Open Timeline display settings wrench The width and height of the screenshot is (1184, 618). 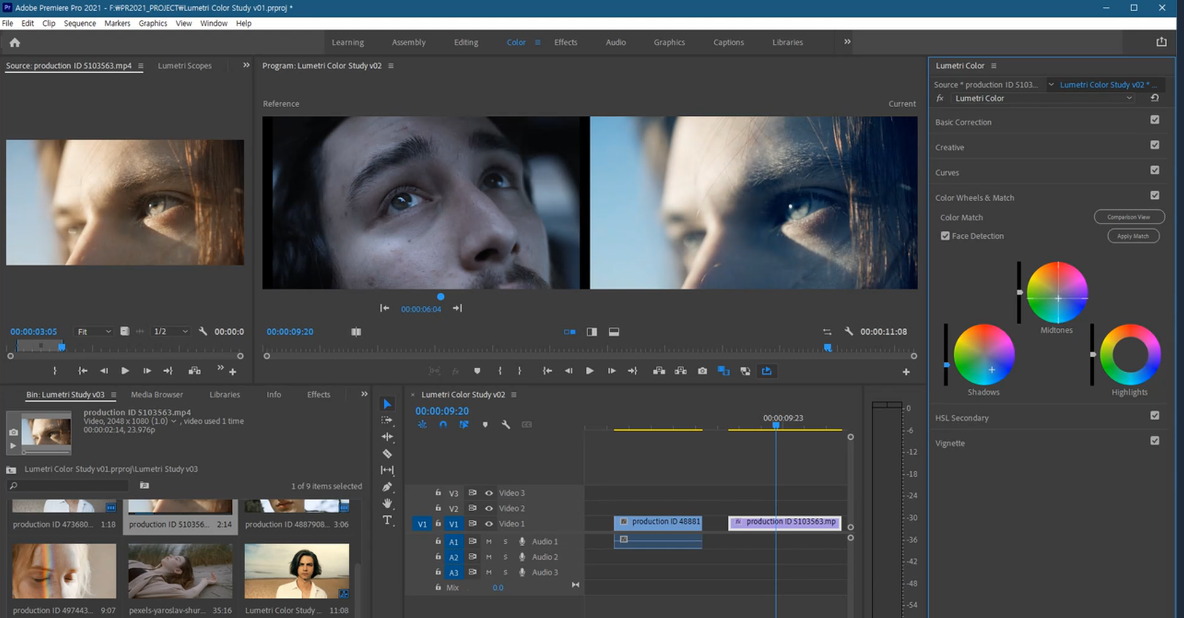tap(506, 425)
